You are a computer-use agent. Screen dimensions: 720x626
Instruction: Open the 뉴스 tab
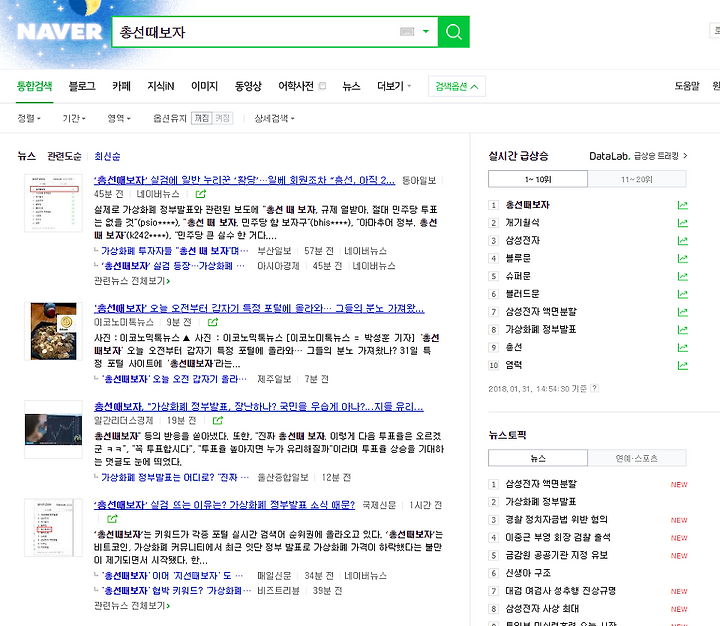point(351,86)
